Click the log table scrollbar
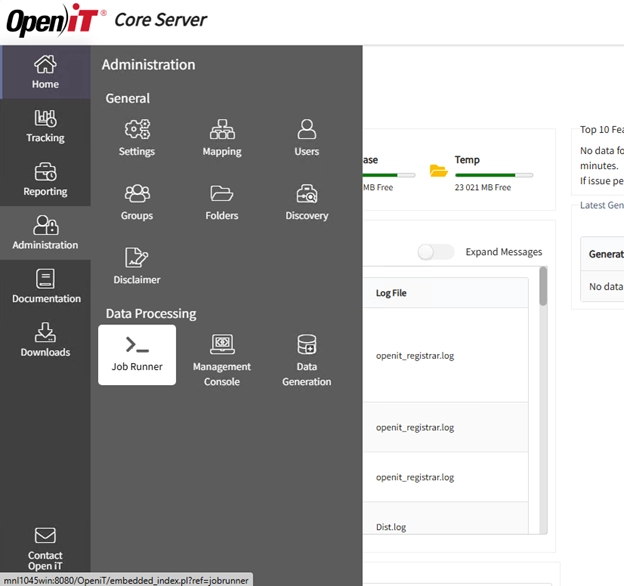This screenshot has height=586, width=624. [x=543, y=286]
